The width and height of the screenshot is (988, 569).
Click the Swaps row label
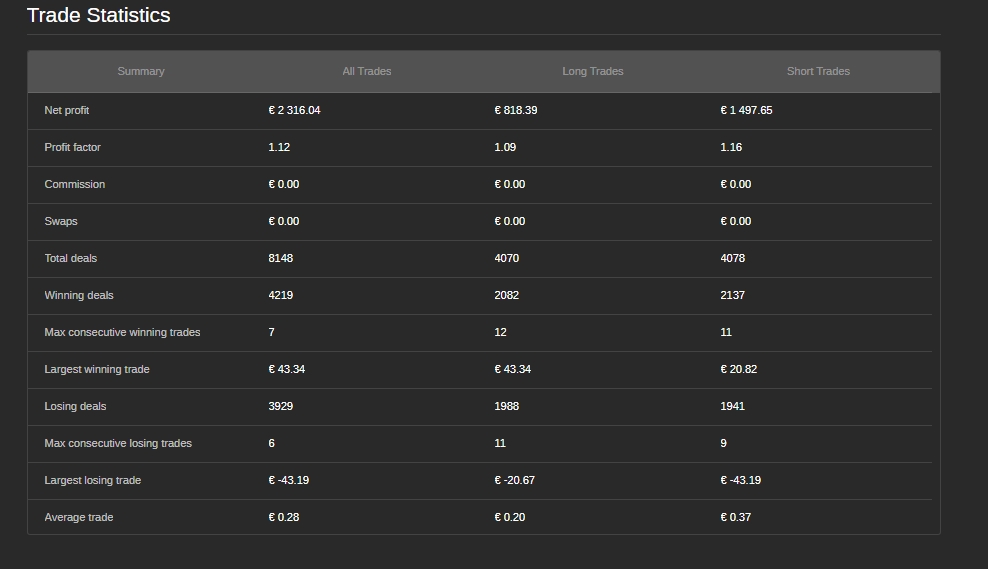[60, 221]
